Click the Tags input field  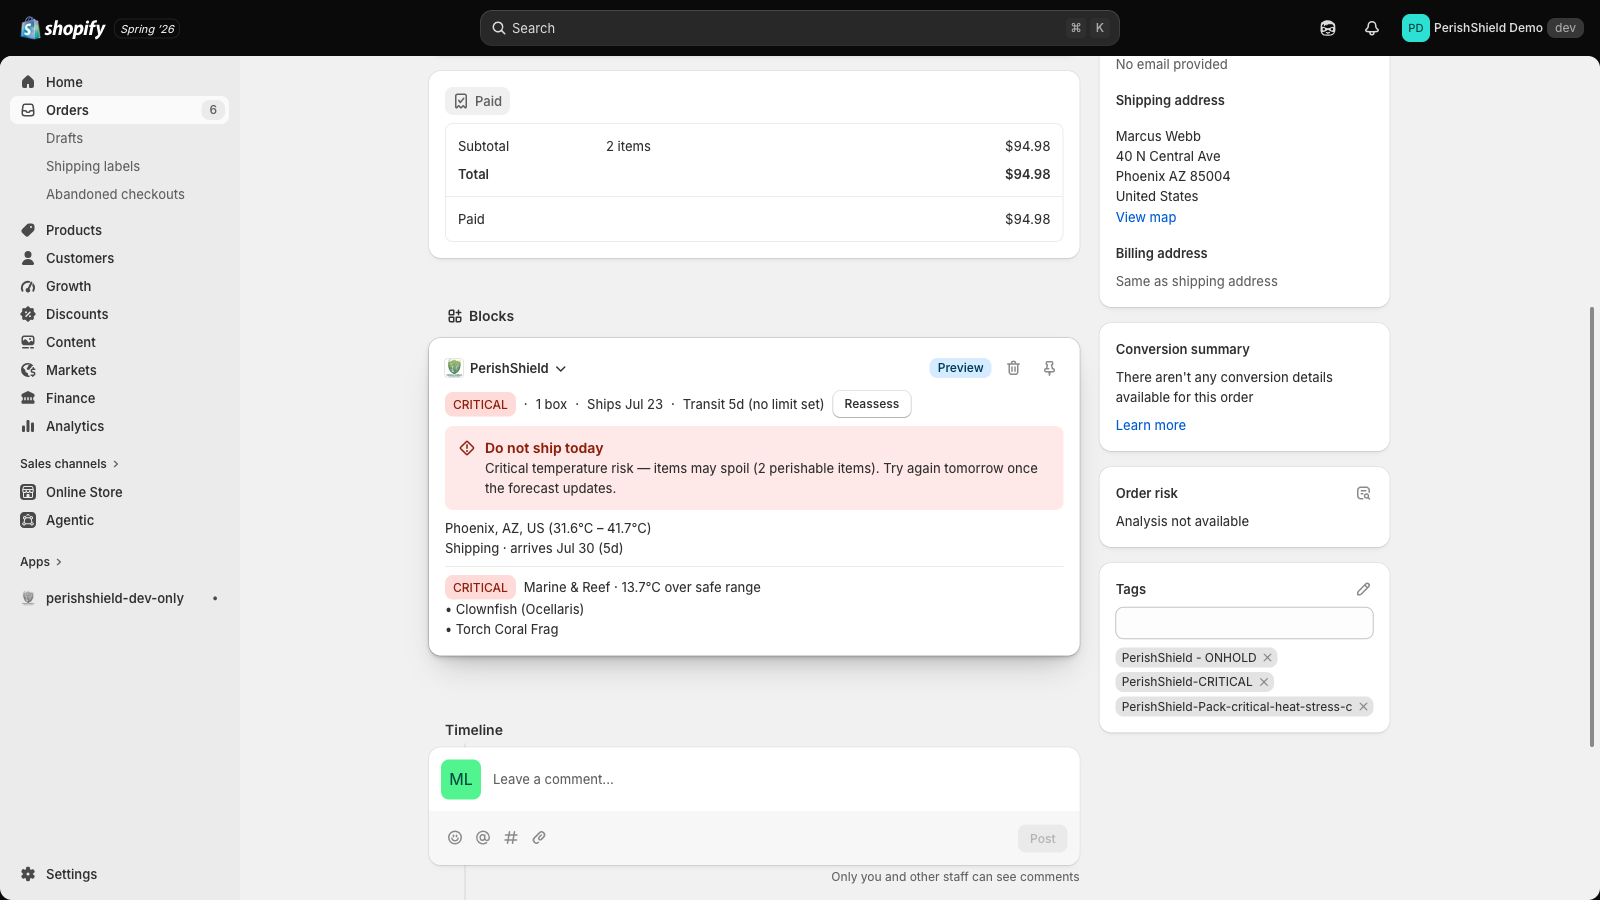tap(1244, 623)
